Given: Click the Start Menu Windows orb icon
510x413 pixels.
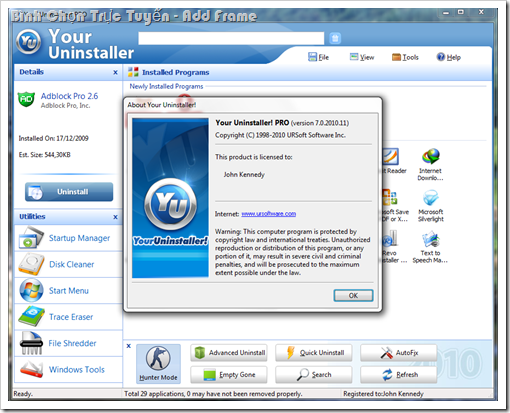Looking at the screenshot, I should (x=31, y=290).
